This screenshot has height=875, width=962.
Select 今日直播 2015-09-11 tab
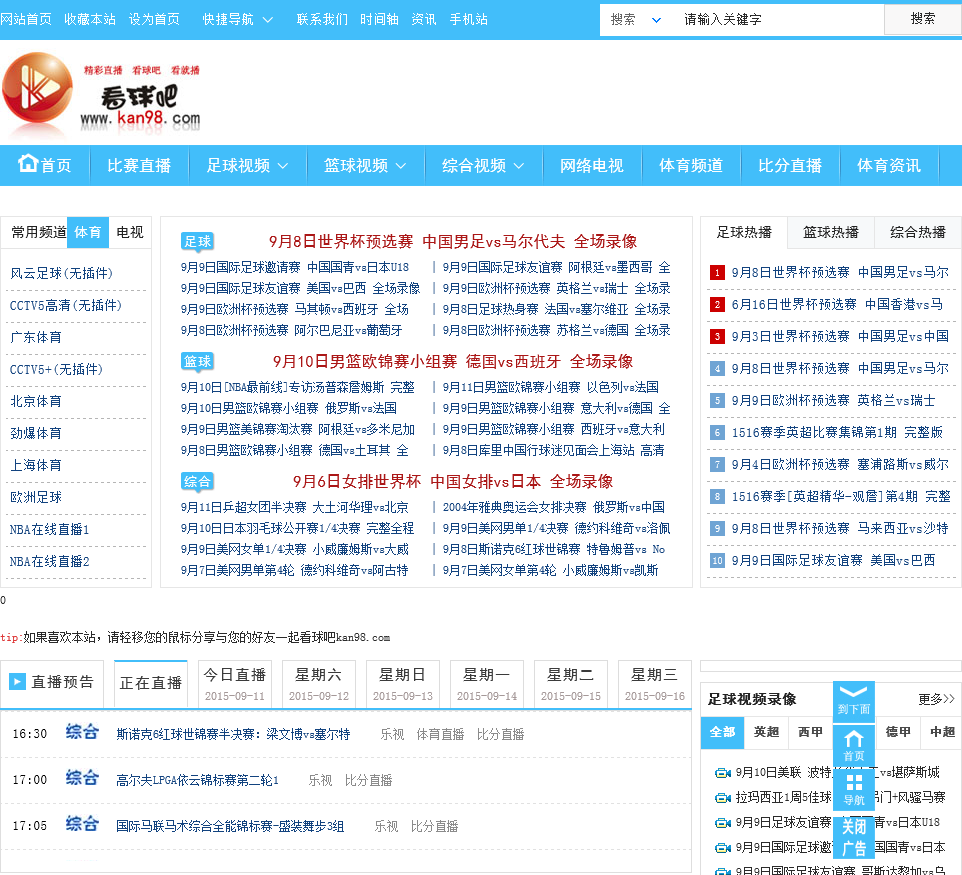point(235,684)
